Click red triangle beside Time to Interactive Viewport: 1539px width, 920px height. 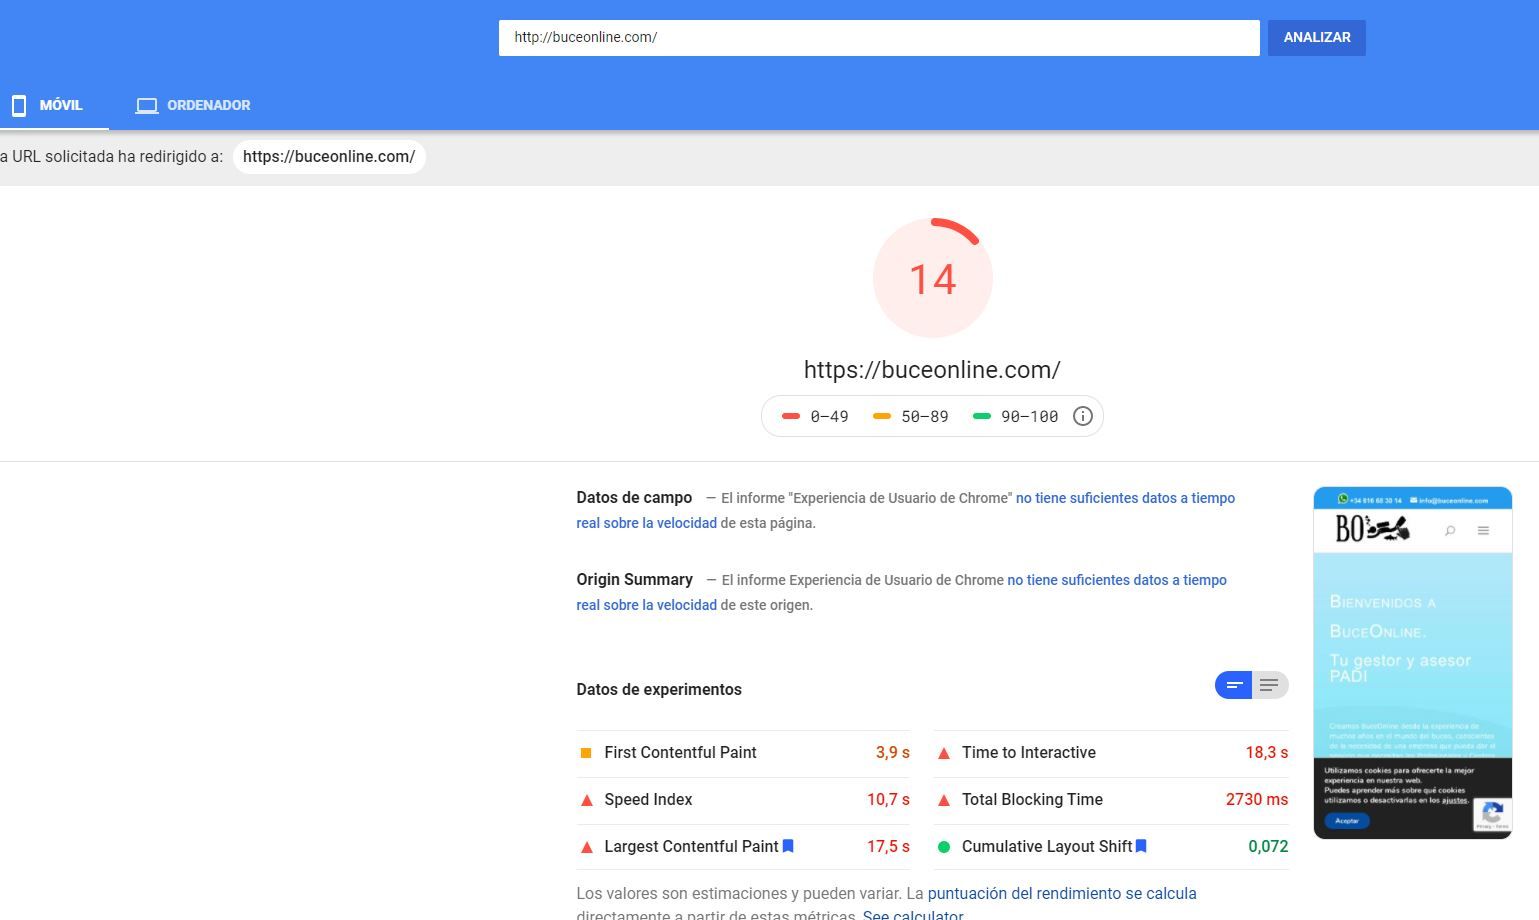click(943, 753)
